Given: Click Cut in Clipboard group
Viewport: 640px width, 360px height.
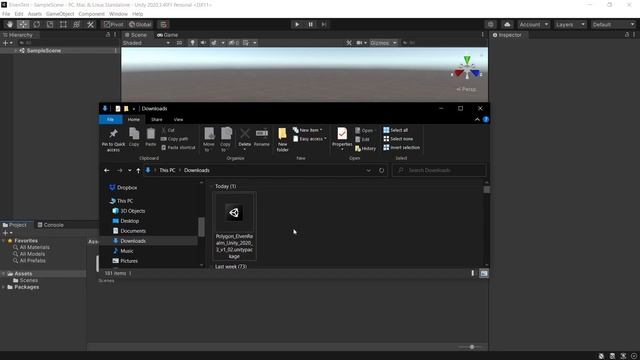Looking at the screenshot, I should point(168,130).
